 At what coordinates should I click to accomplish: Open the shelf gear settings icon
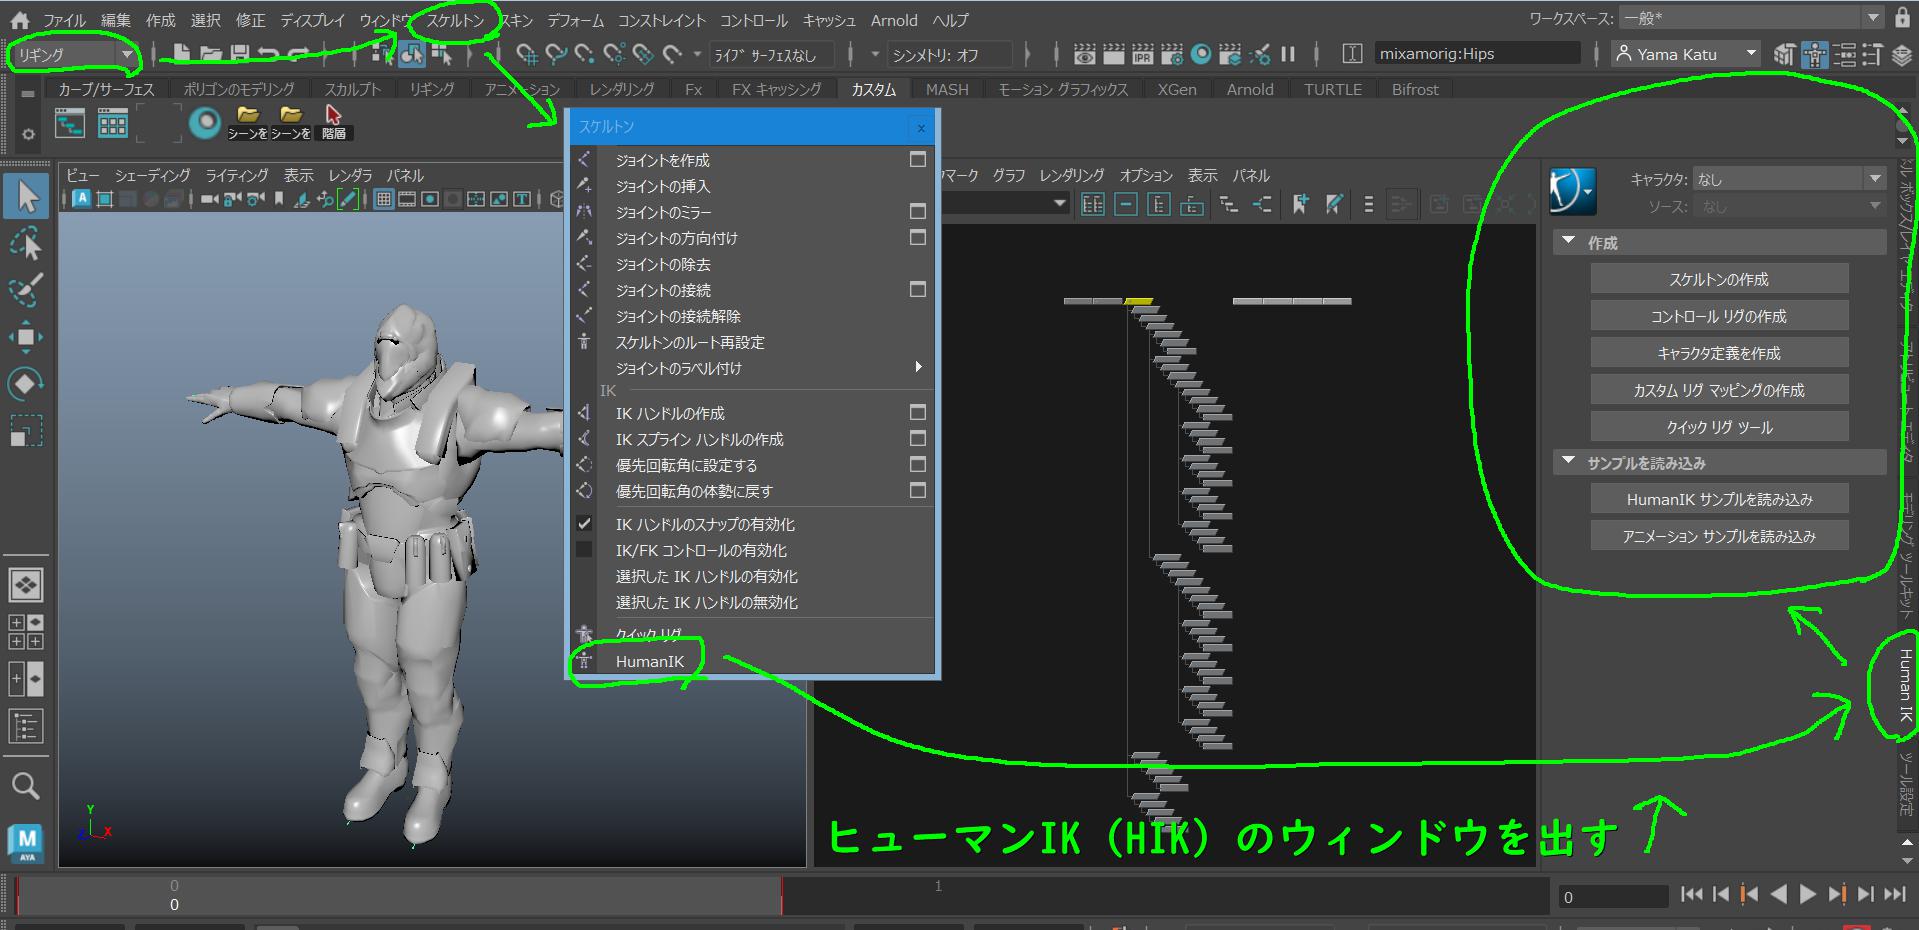[x=28, y=133]
